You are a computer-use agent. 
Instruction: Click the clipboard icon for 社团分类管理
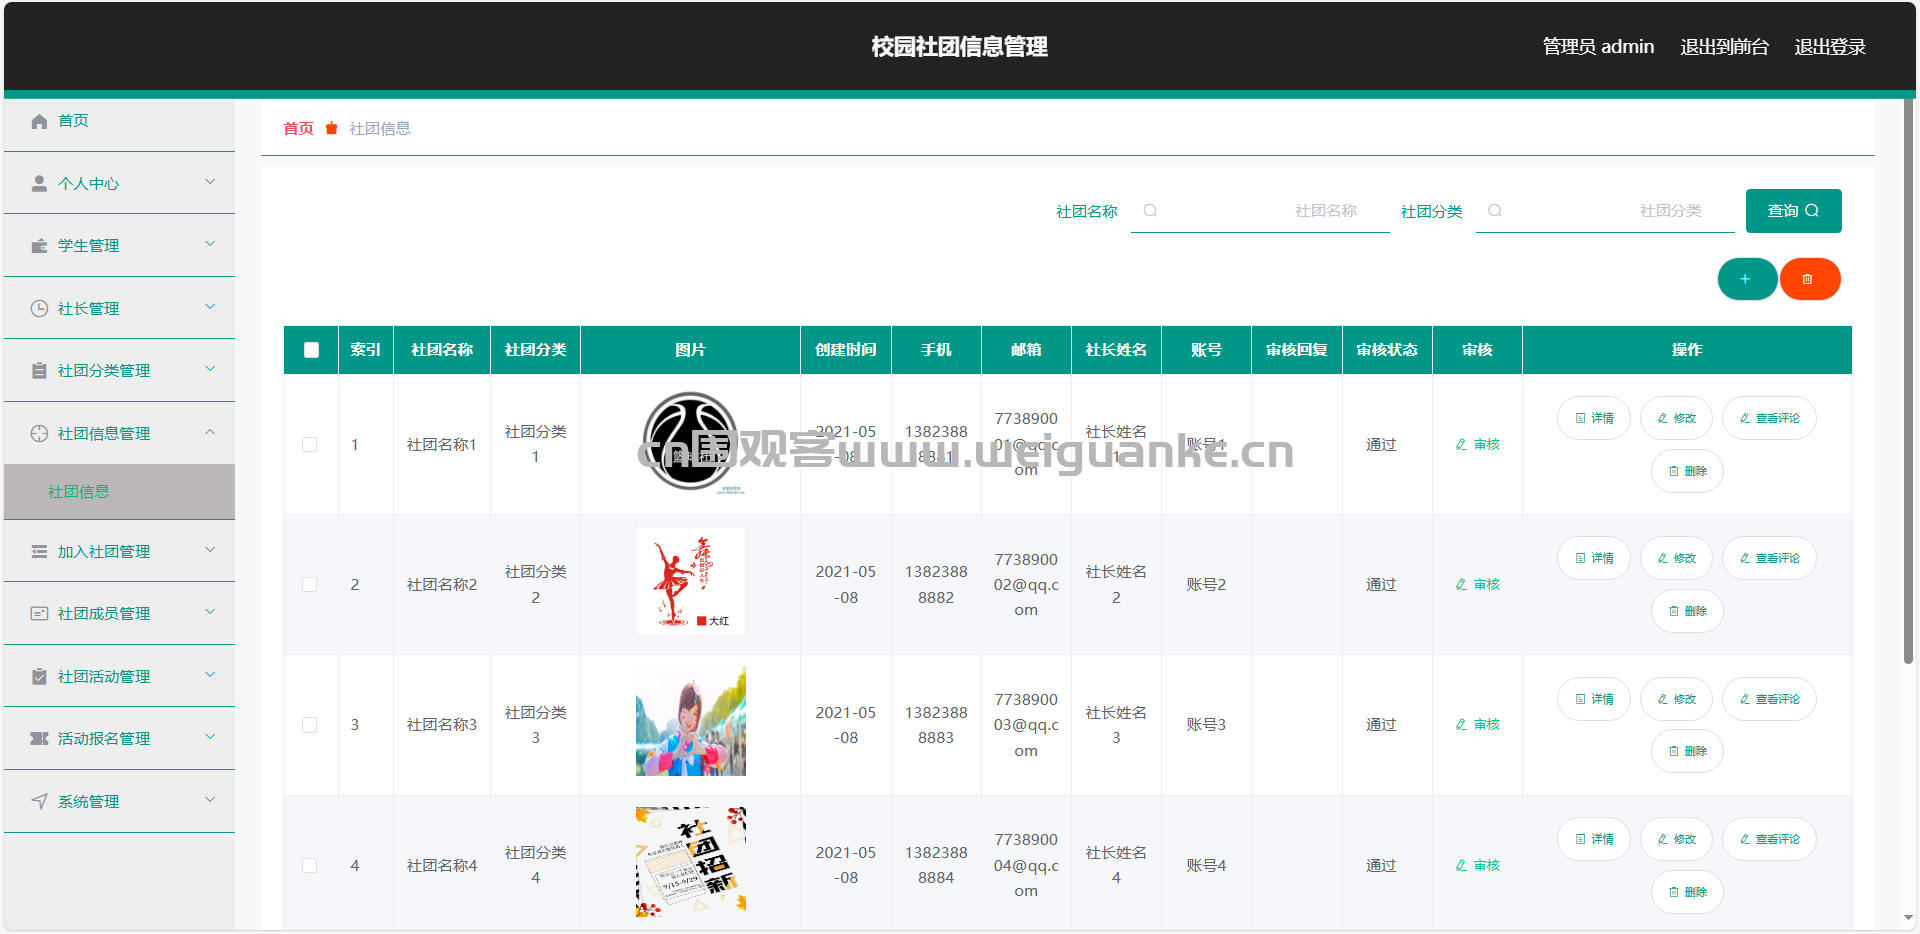coord(39,371)
